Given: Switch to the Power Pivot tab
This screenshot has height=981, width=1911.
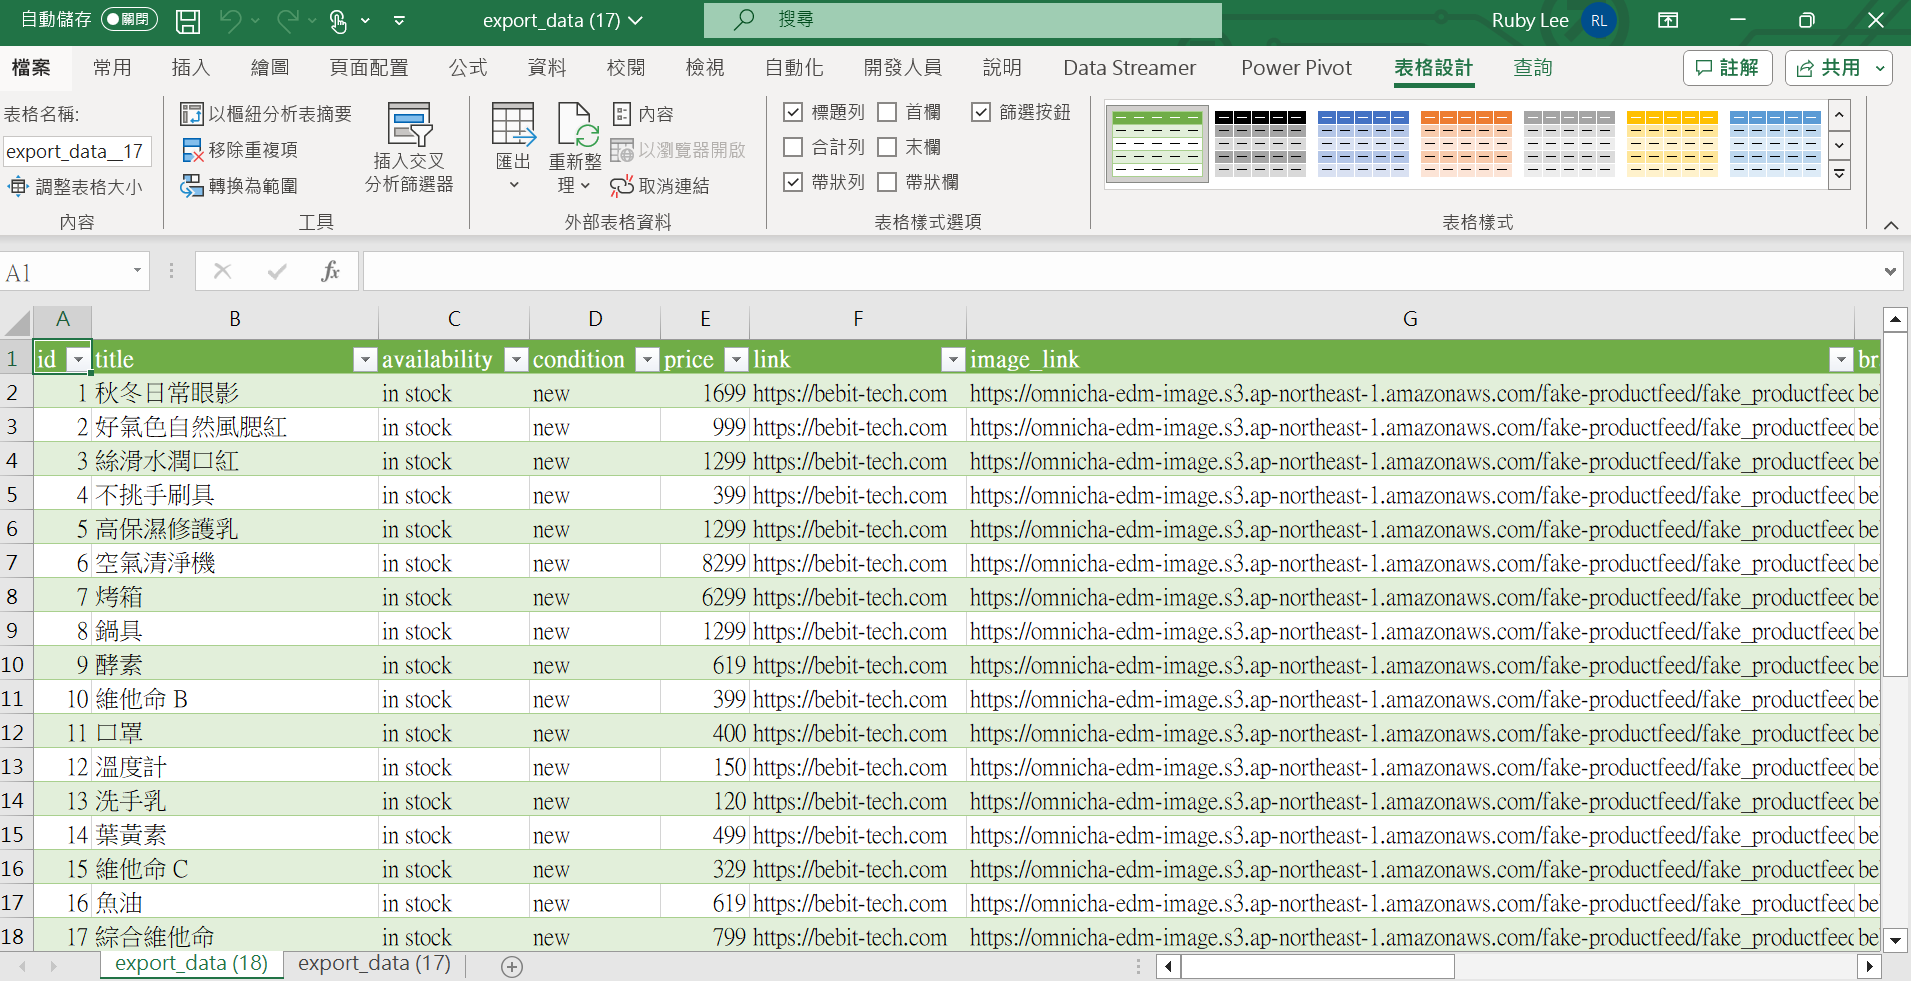Looking at the screenshot, I should click(1296, 68).
